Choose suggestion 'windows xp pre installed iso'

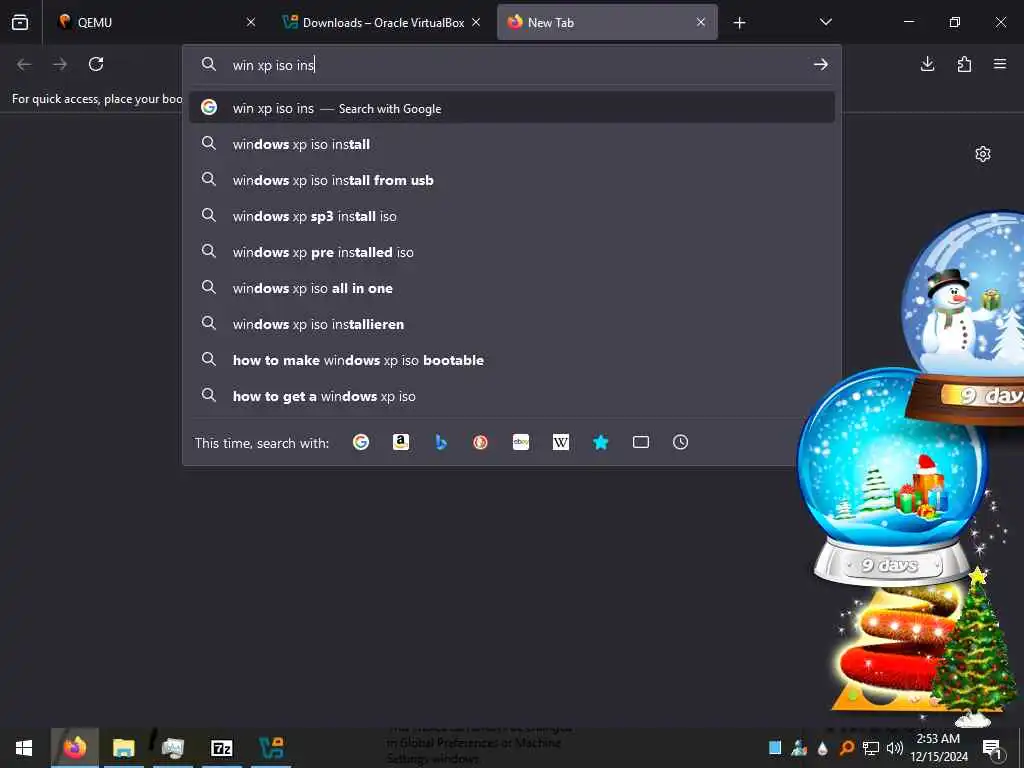(x=512, y=252)
